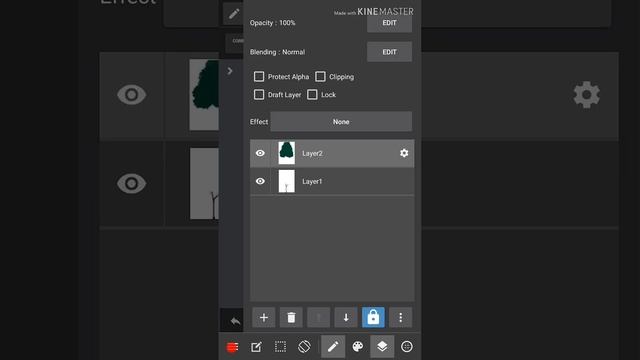Click the EDIT button for Blending
Screen dimensions: 640x360
[x=389, y=52]
